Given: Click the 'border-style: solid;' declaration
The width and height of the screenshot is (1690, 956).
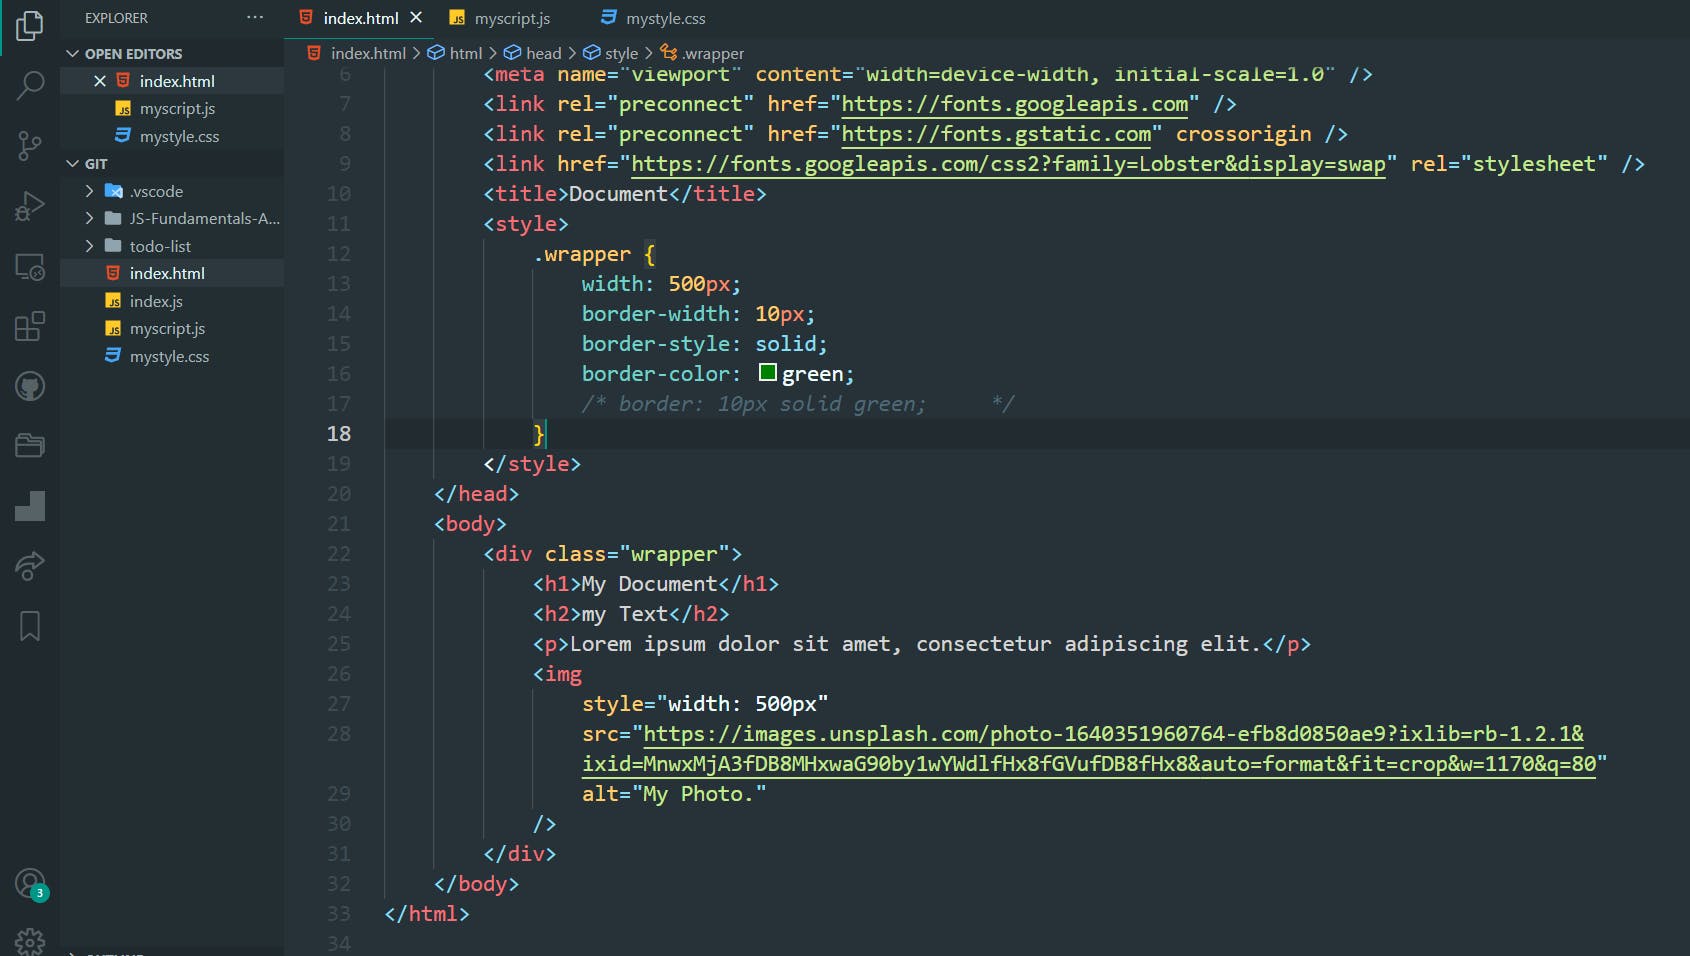Looking at the screenshot, I should (705, 344).
